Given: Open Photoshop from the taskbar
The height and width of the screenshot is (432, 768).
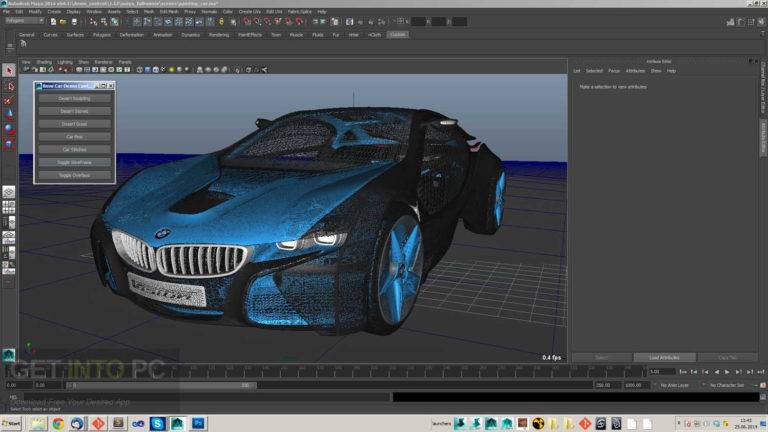Looking at the screenshot, I should click(x=198, y=423).
